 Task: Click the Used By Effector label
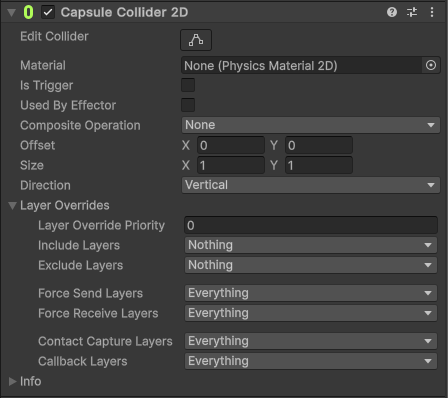click(68, 105)
